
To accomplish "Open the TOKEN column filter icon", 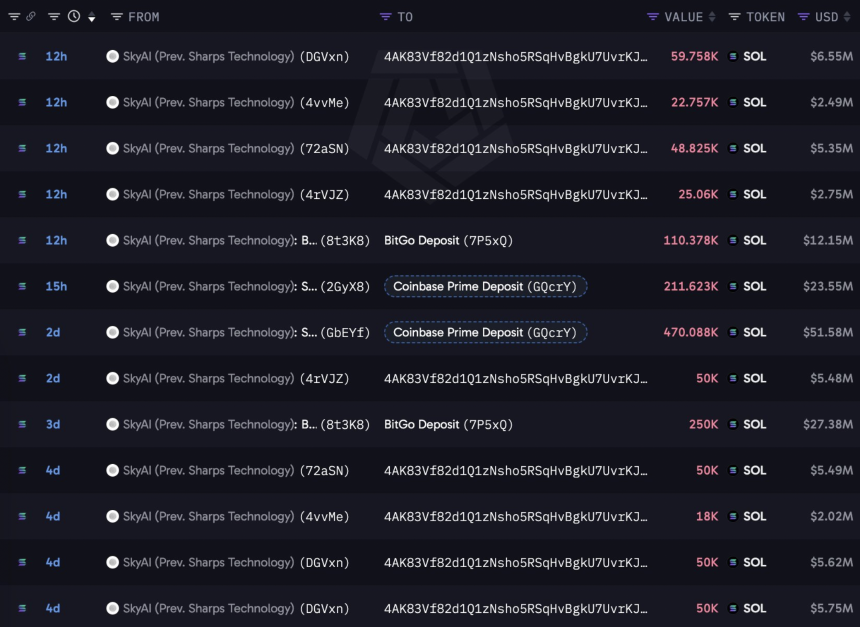I will click(734, 17).
